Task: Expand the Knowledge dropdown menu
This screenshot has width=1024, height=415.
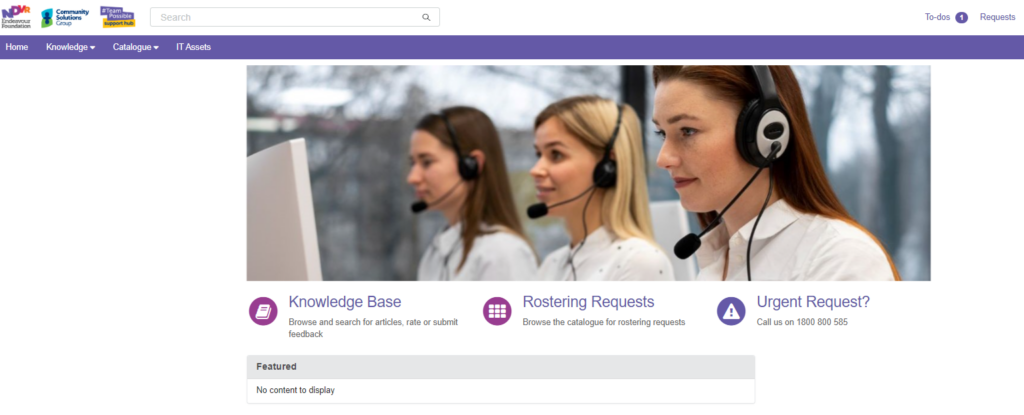Action: click(70, 47)
